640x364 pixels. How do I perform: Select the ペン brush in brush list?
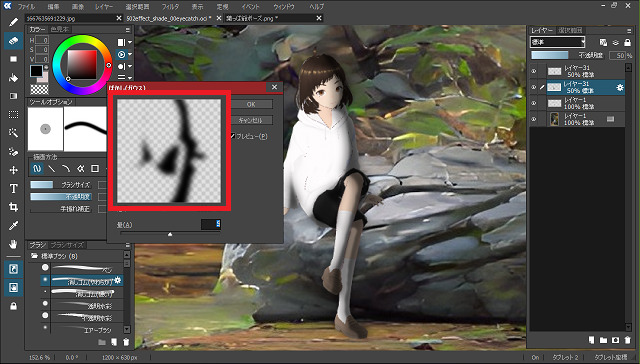coord(81,268)
